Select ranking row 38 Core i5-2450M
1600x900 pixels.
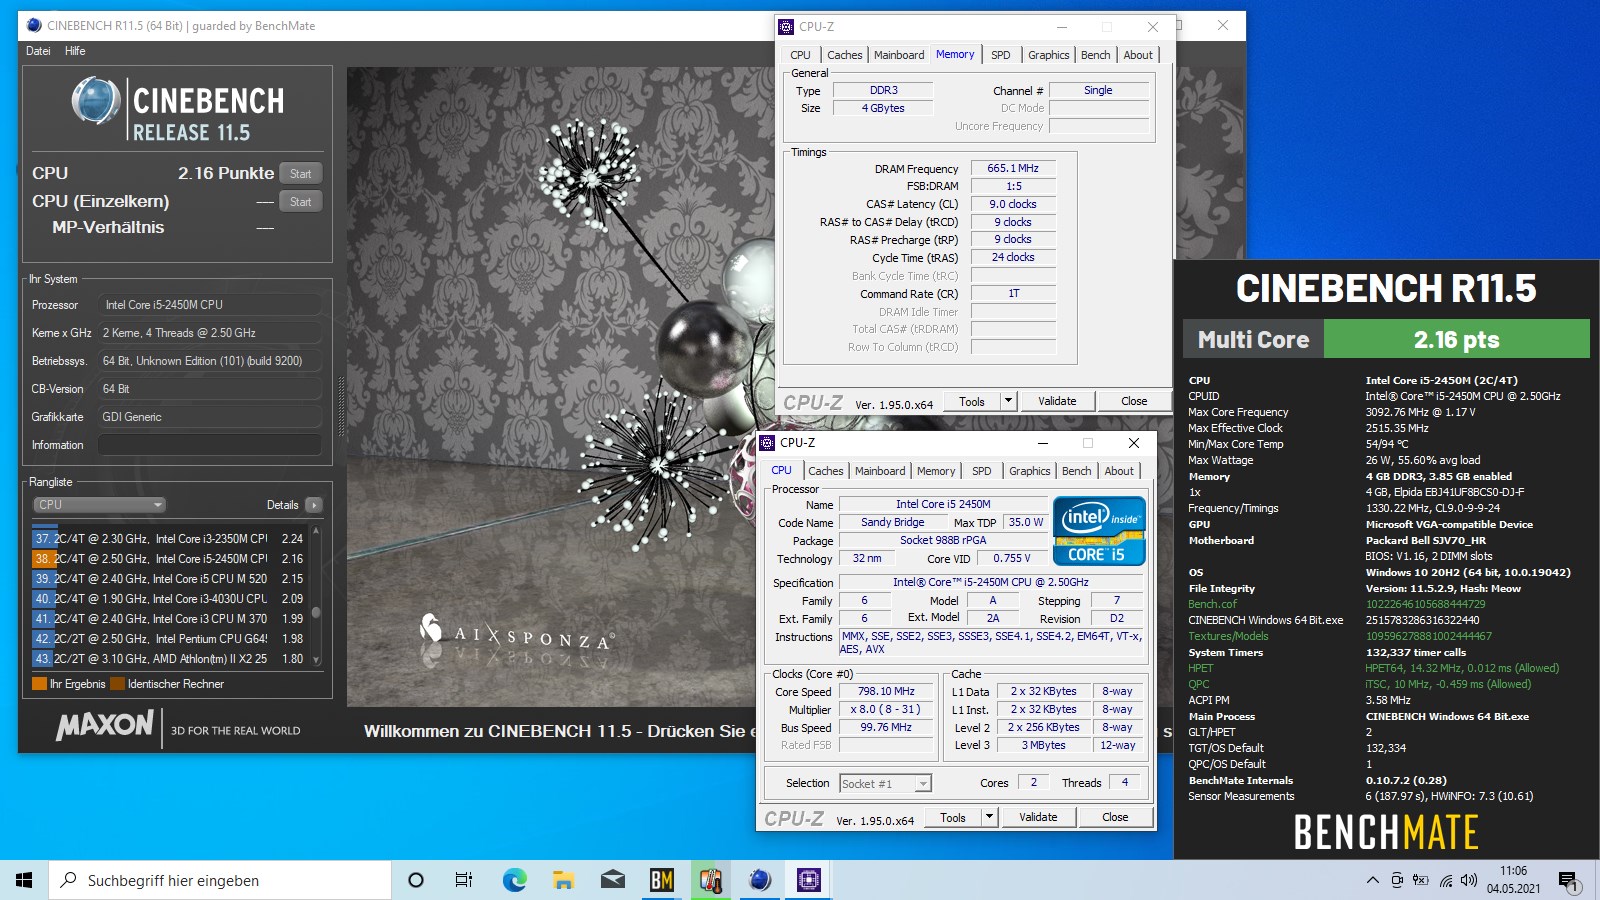(168, 558)
